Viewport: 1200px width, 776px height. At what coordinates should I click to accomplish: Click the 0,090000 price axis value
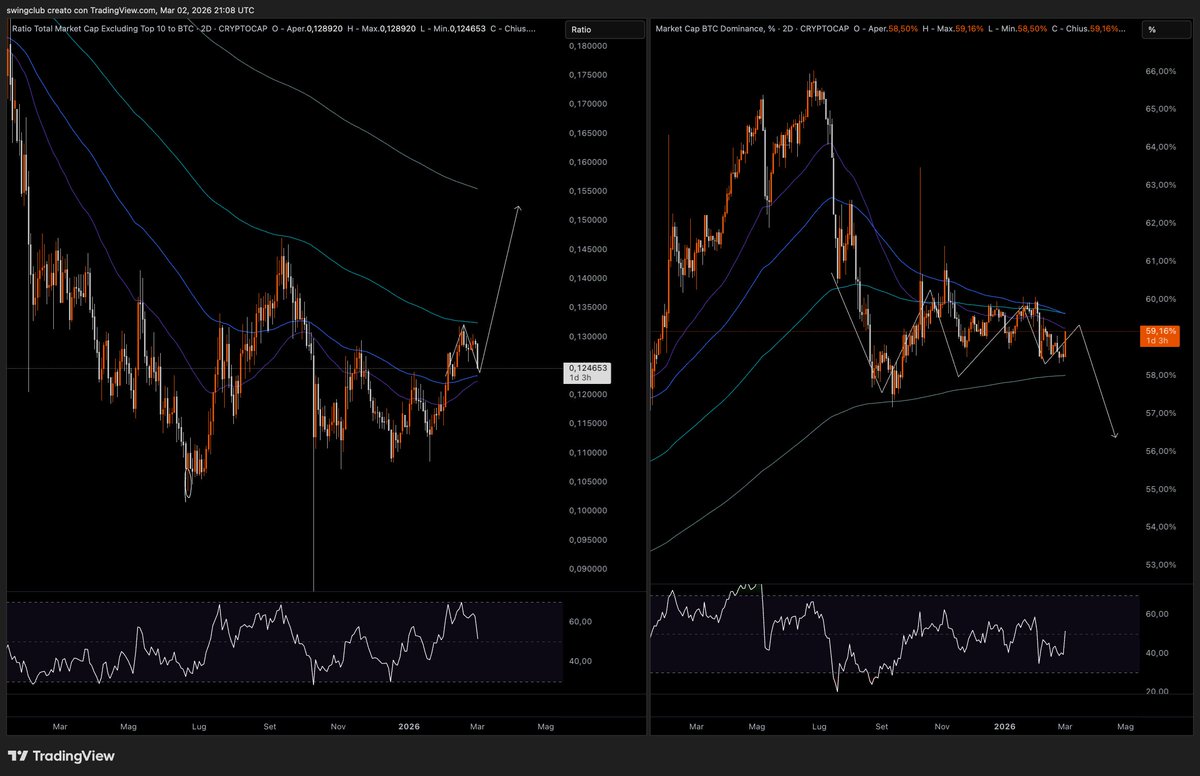(x=588, y=568)
